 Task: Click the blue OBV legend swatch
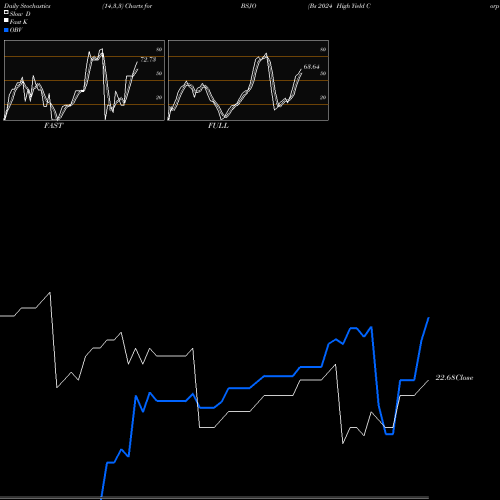click(6, 30)
